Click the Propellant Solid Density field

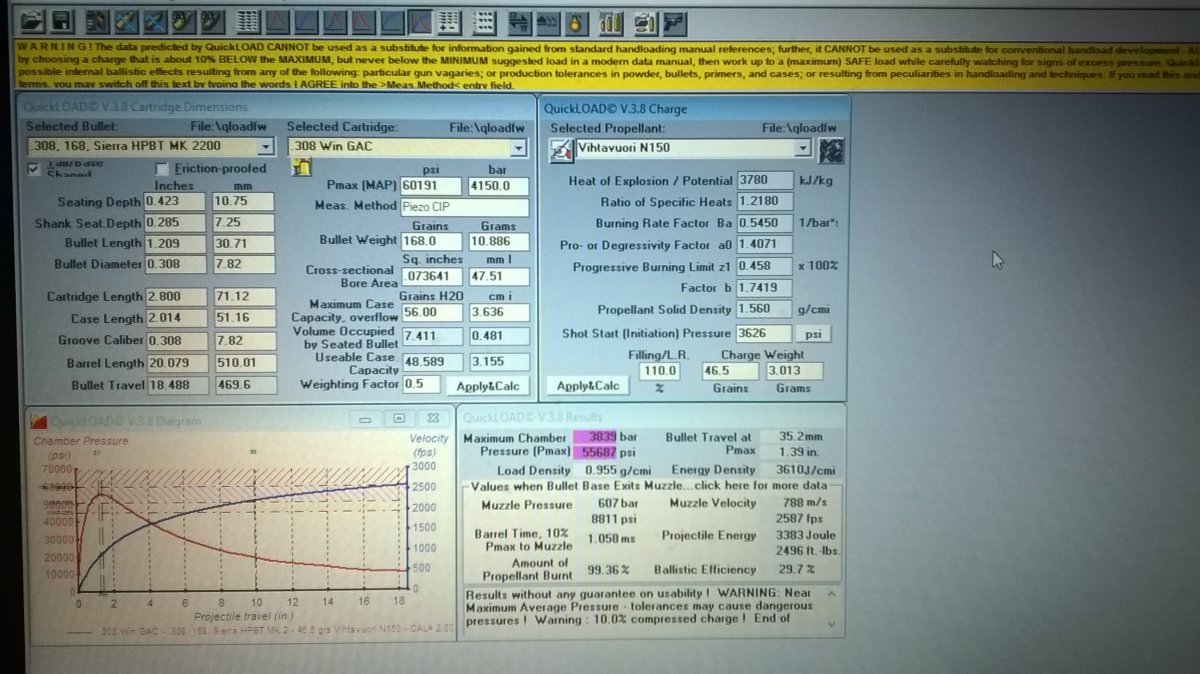coord(762,310)
